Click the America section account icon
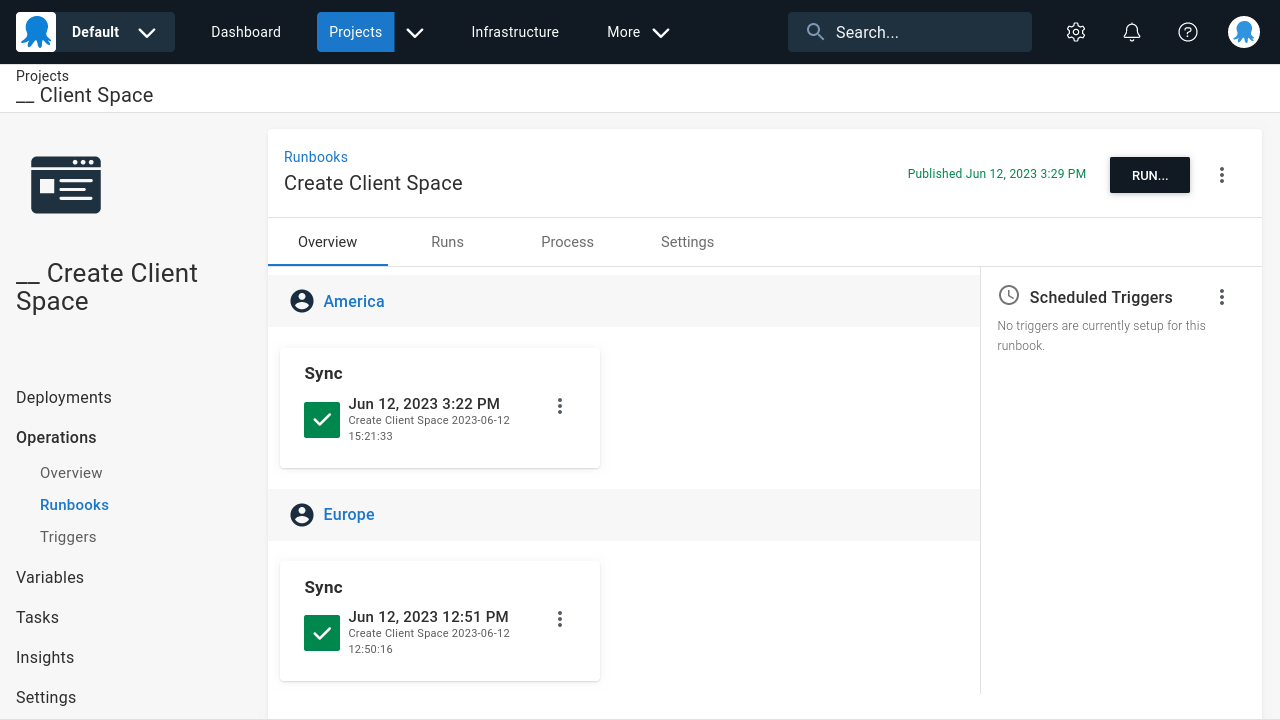Screen dimensions: 1280x720 [x=302, y=300]
